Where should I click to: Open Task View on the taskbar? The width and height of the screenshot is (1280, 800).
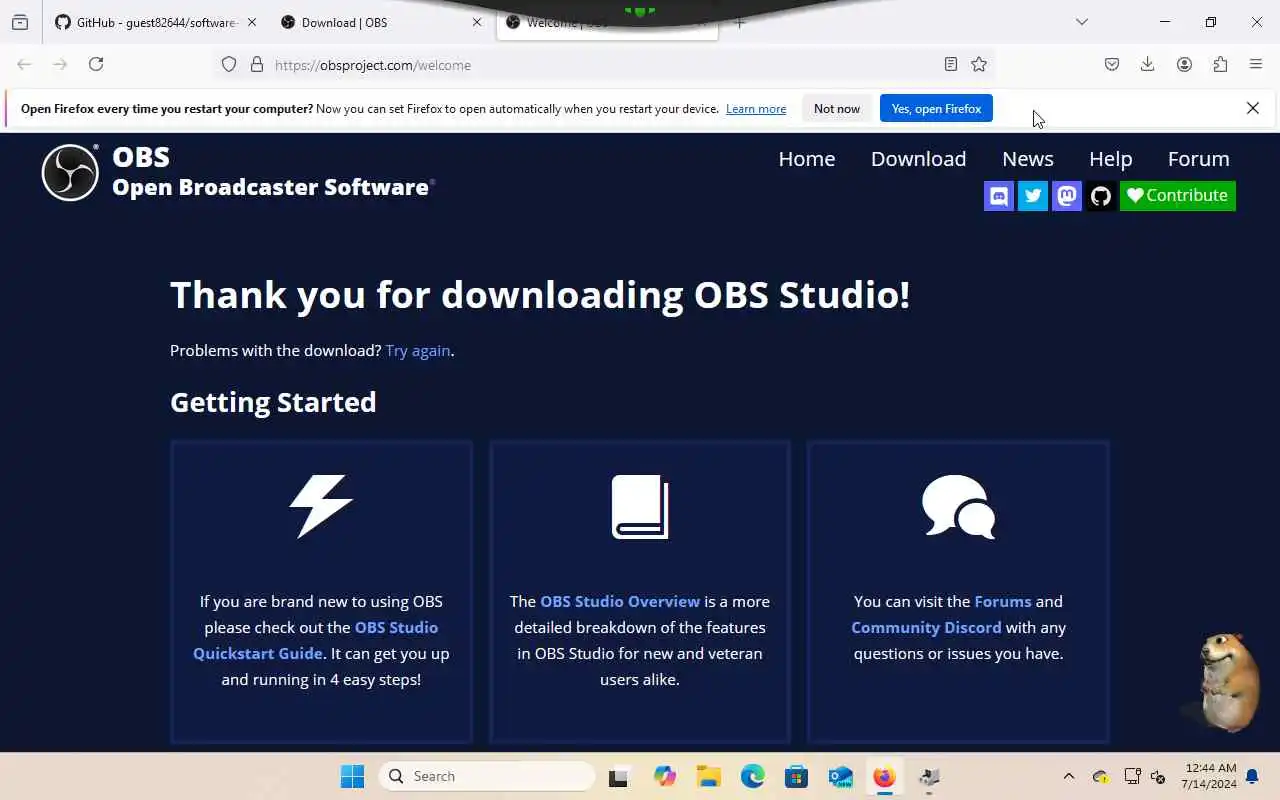click(619, 776)
